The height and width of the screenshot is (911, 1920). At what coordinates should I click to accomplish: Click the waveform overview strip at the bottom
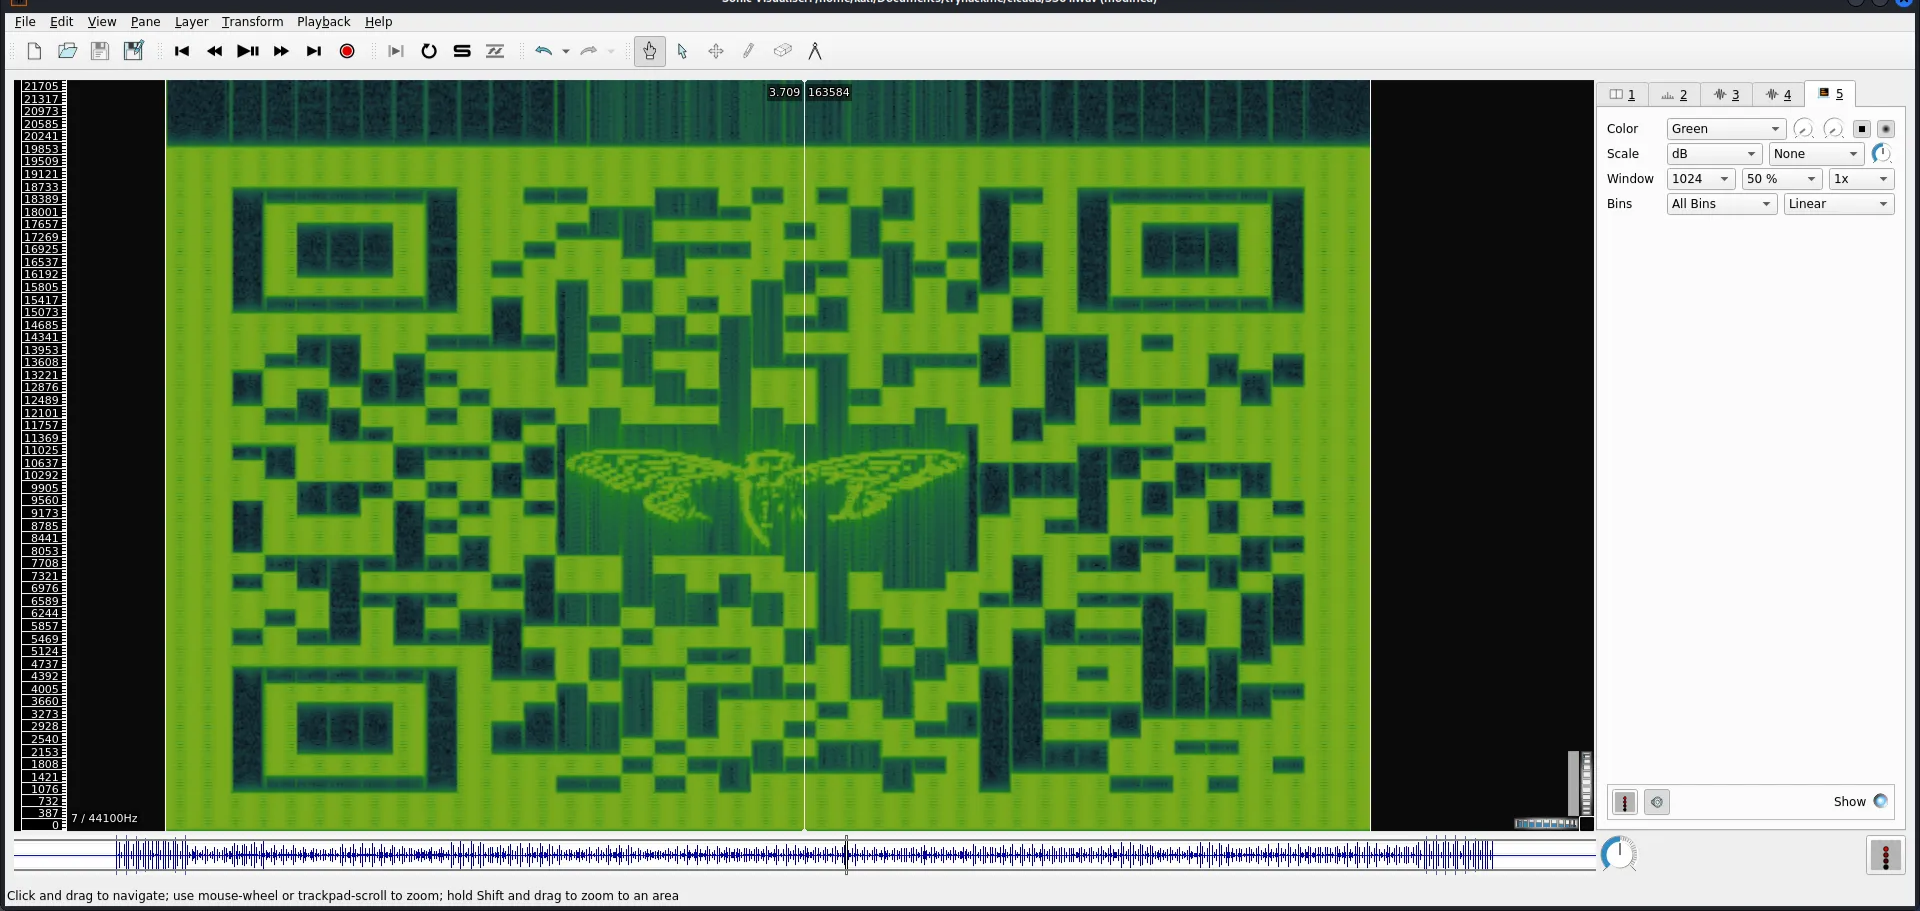(805, 855)
